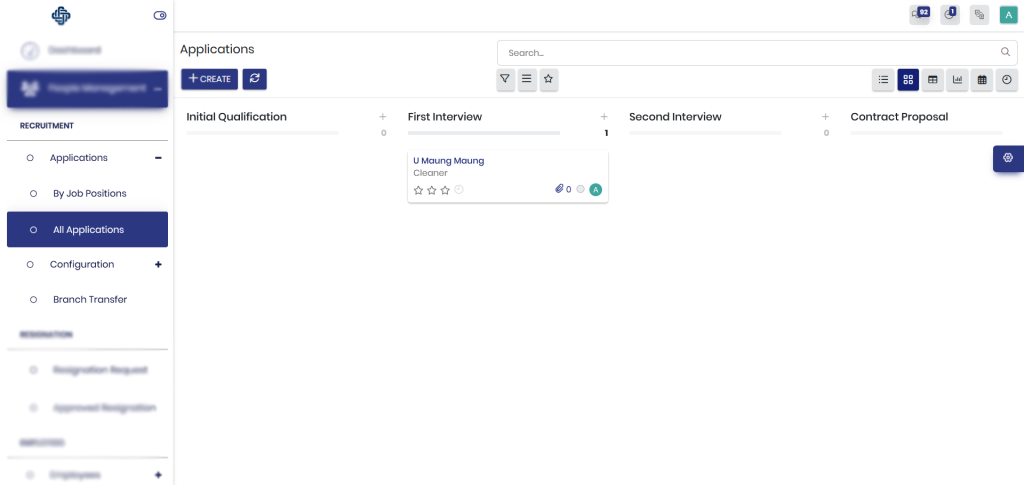Switch to the pivot table view icon
The width and height of the screenshot is (1024, 485).
(x=933, y=80)
